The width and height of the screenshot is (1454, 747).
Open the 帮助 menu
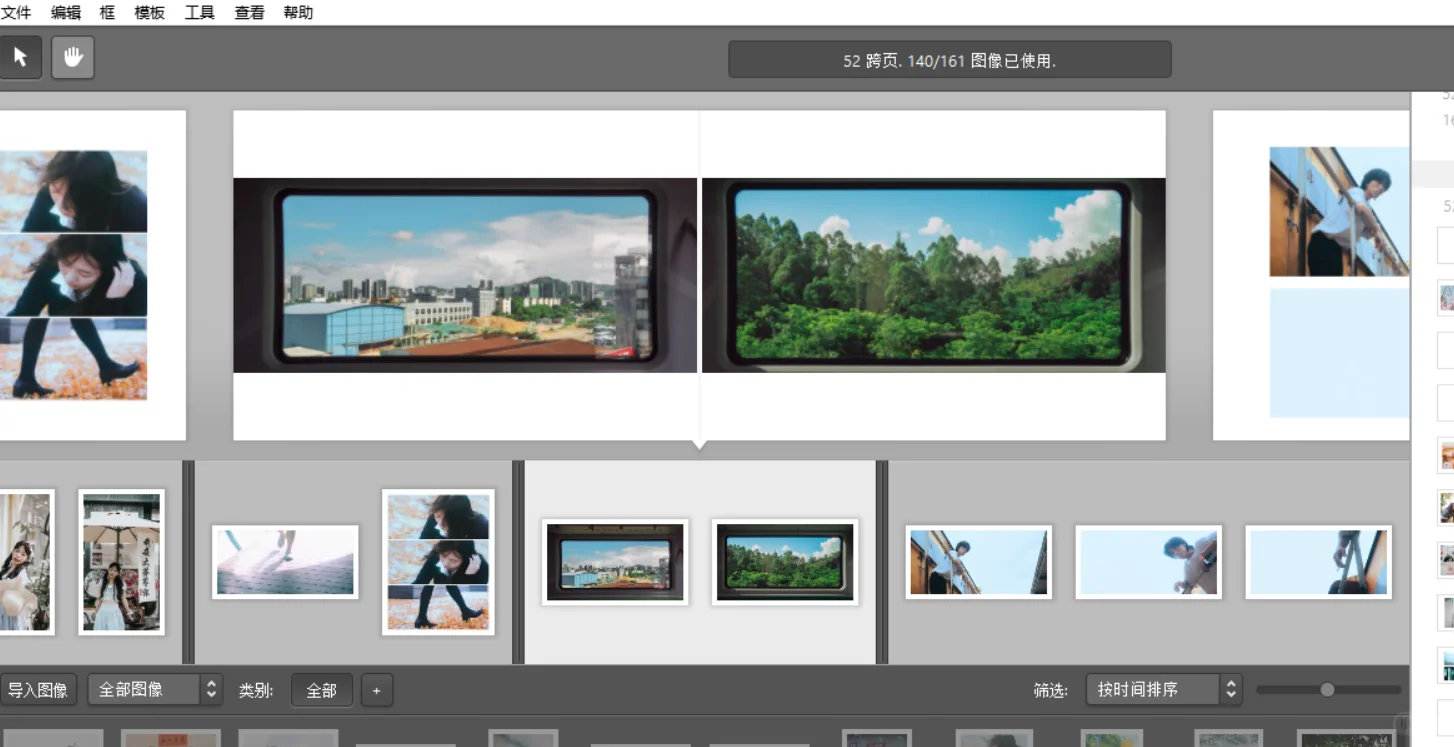click(298, 13)
